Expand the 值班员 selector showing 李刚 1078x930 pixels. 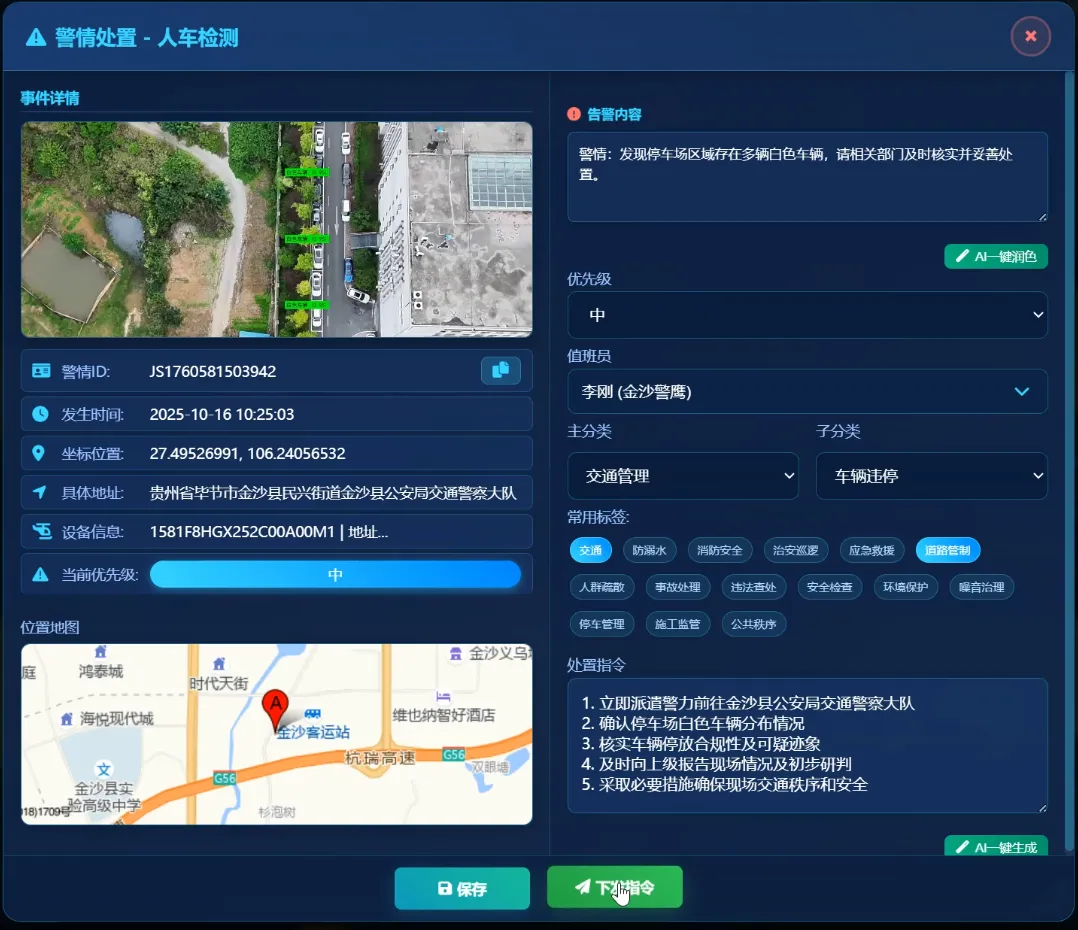(x=807, y=392)
